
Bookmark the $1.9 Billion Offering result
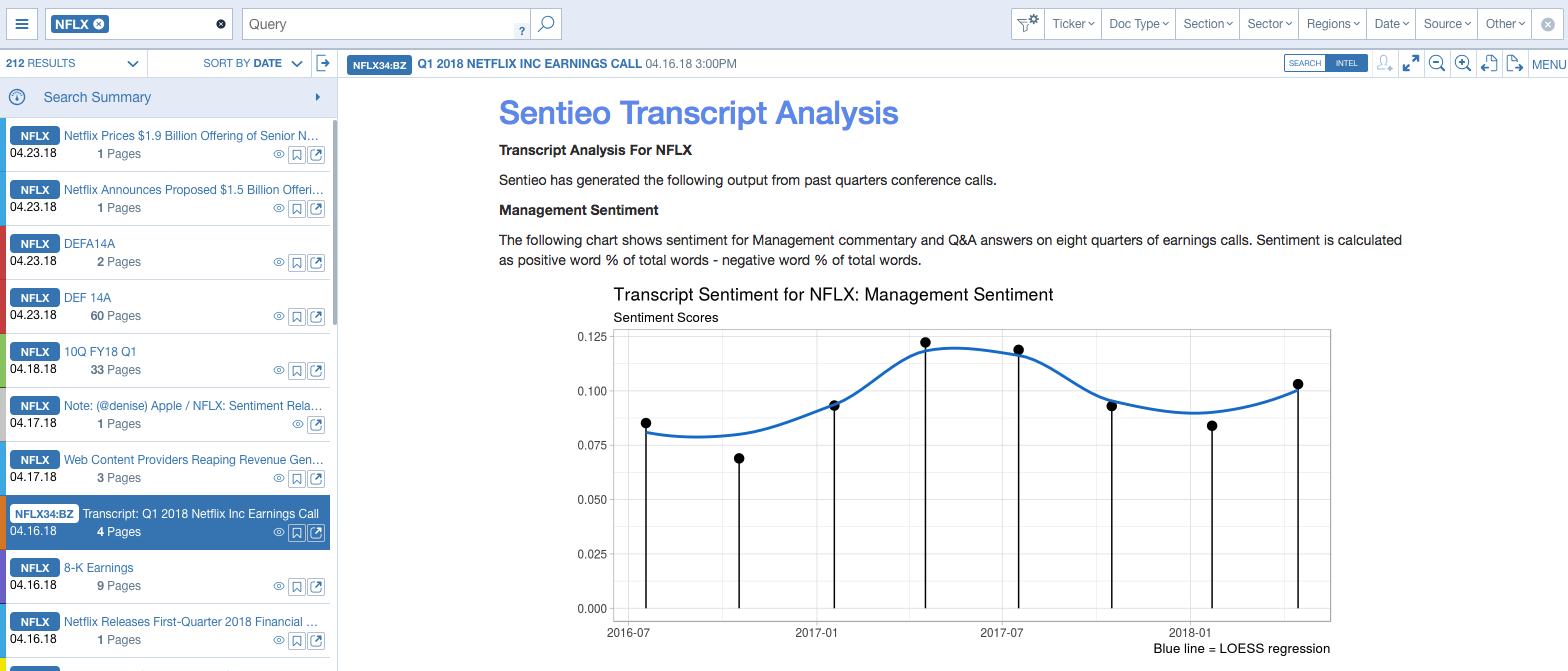tap(297, 154)
